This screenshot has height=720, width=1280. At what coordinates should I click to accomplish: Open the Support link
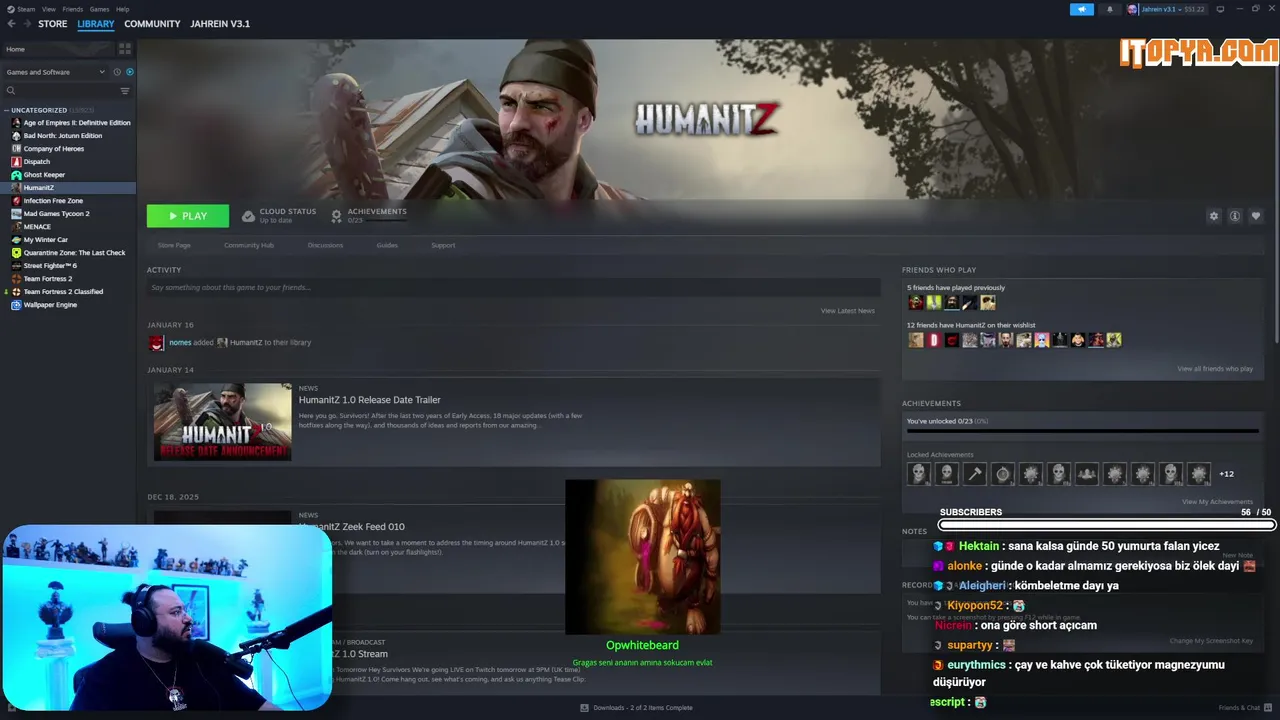coord(443,245)
